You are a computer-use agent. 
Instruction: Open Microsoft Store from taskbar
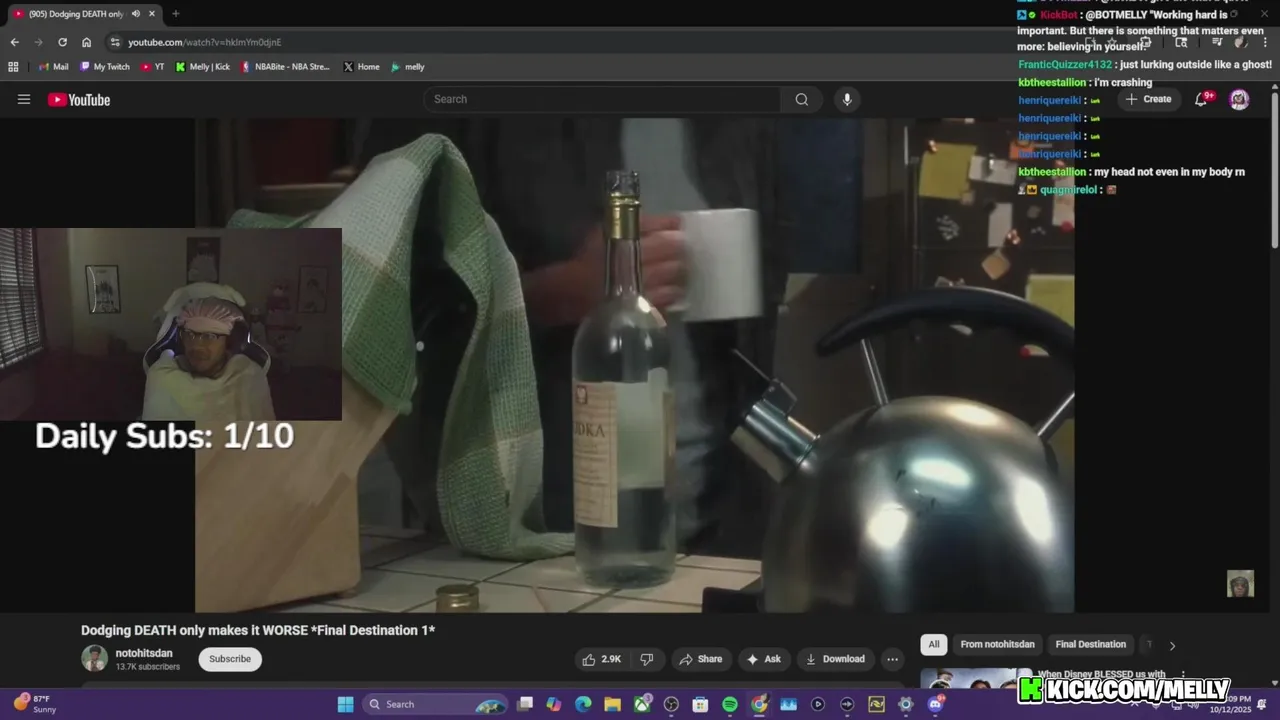[x=700, y=704]
